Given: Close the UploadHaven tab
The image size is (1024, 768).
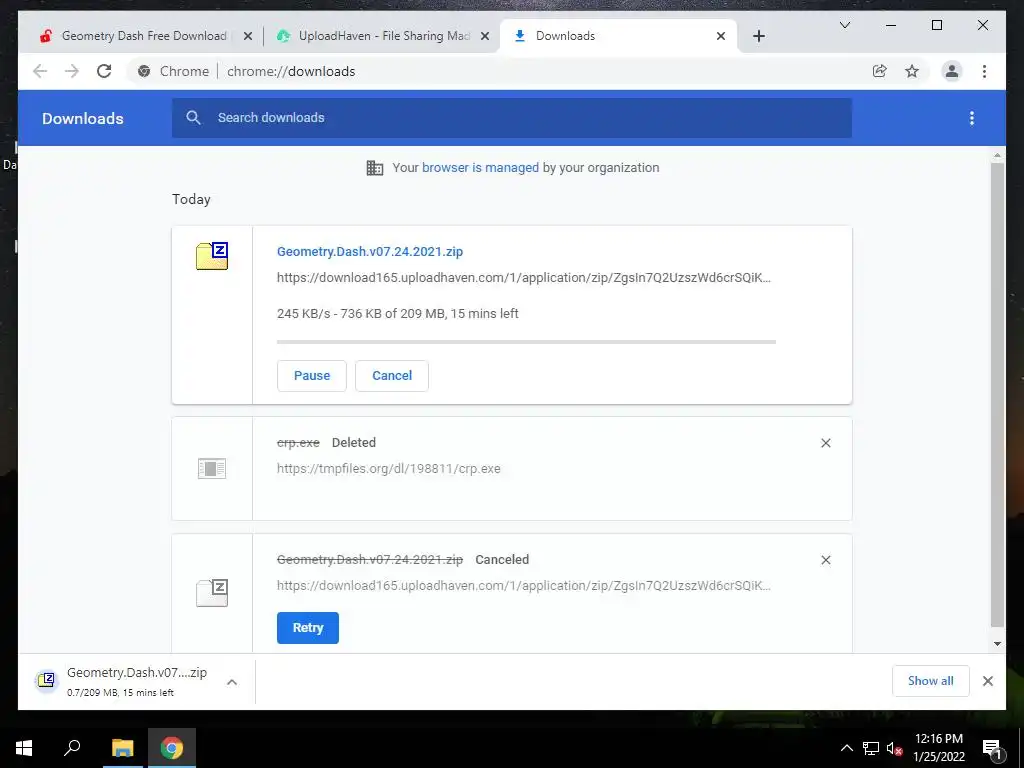Looking at the screenshot, I should click(x=485, y=36).
